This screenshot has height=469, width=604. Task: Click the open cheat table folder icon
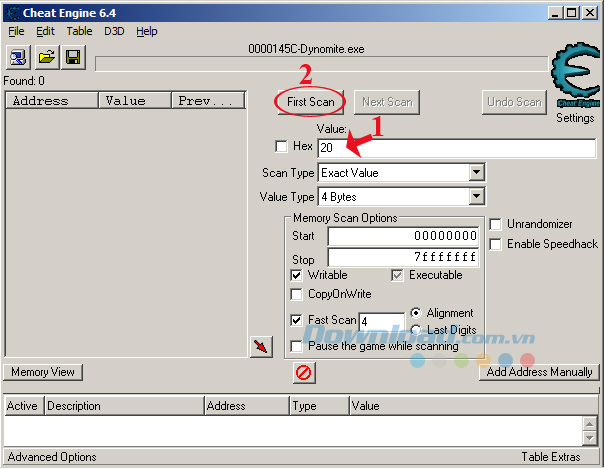47,57
